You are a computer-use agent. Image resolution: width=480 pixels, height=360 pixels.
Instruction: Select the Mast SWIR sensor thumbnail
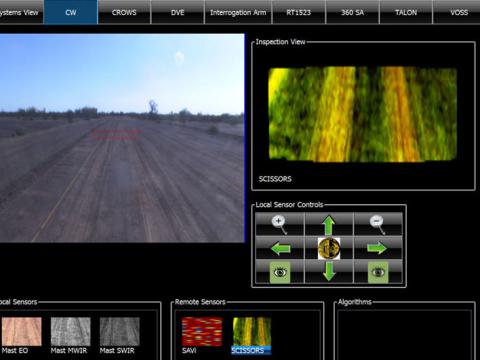click(119, 331)
